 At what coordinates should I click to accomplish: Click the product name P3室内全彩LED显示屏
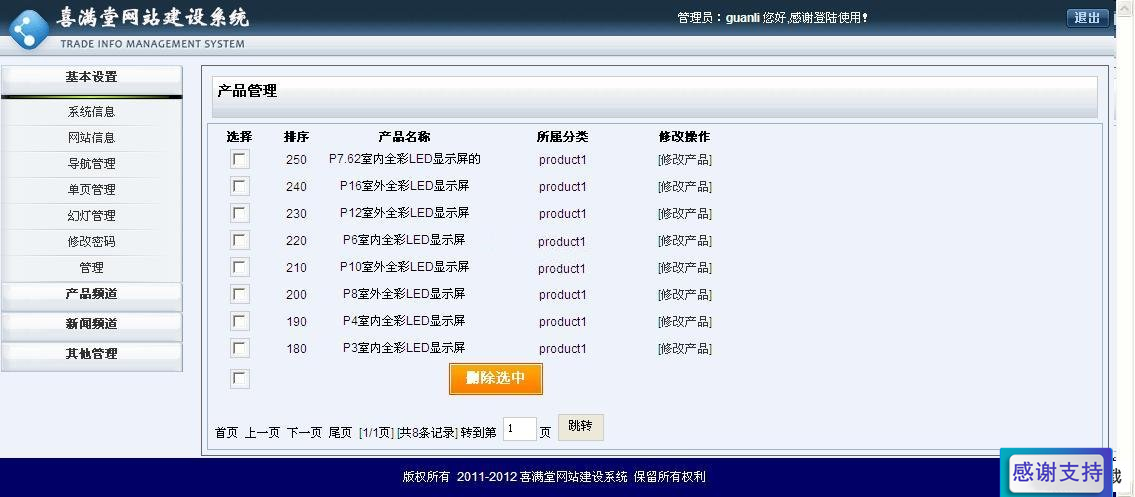404,347
